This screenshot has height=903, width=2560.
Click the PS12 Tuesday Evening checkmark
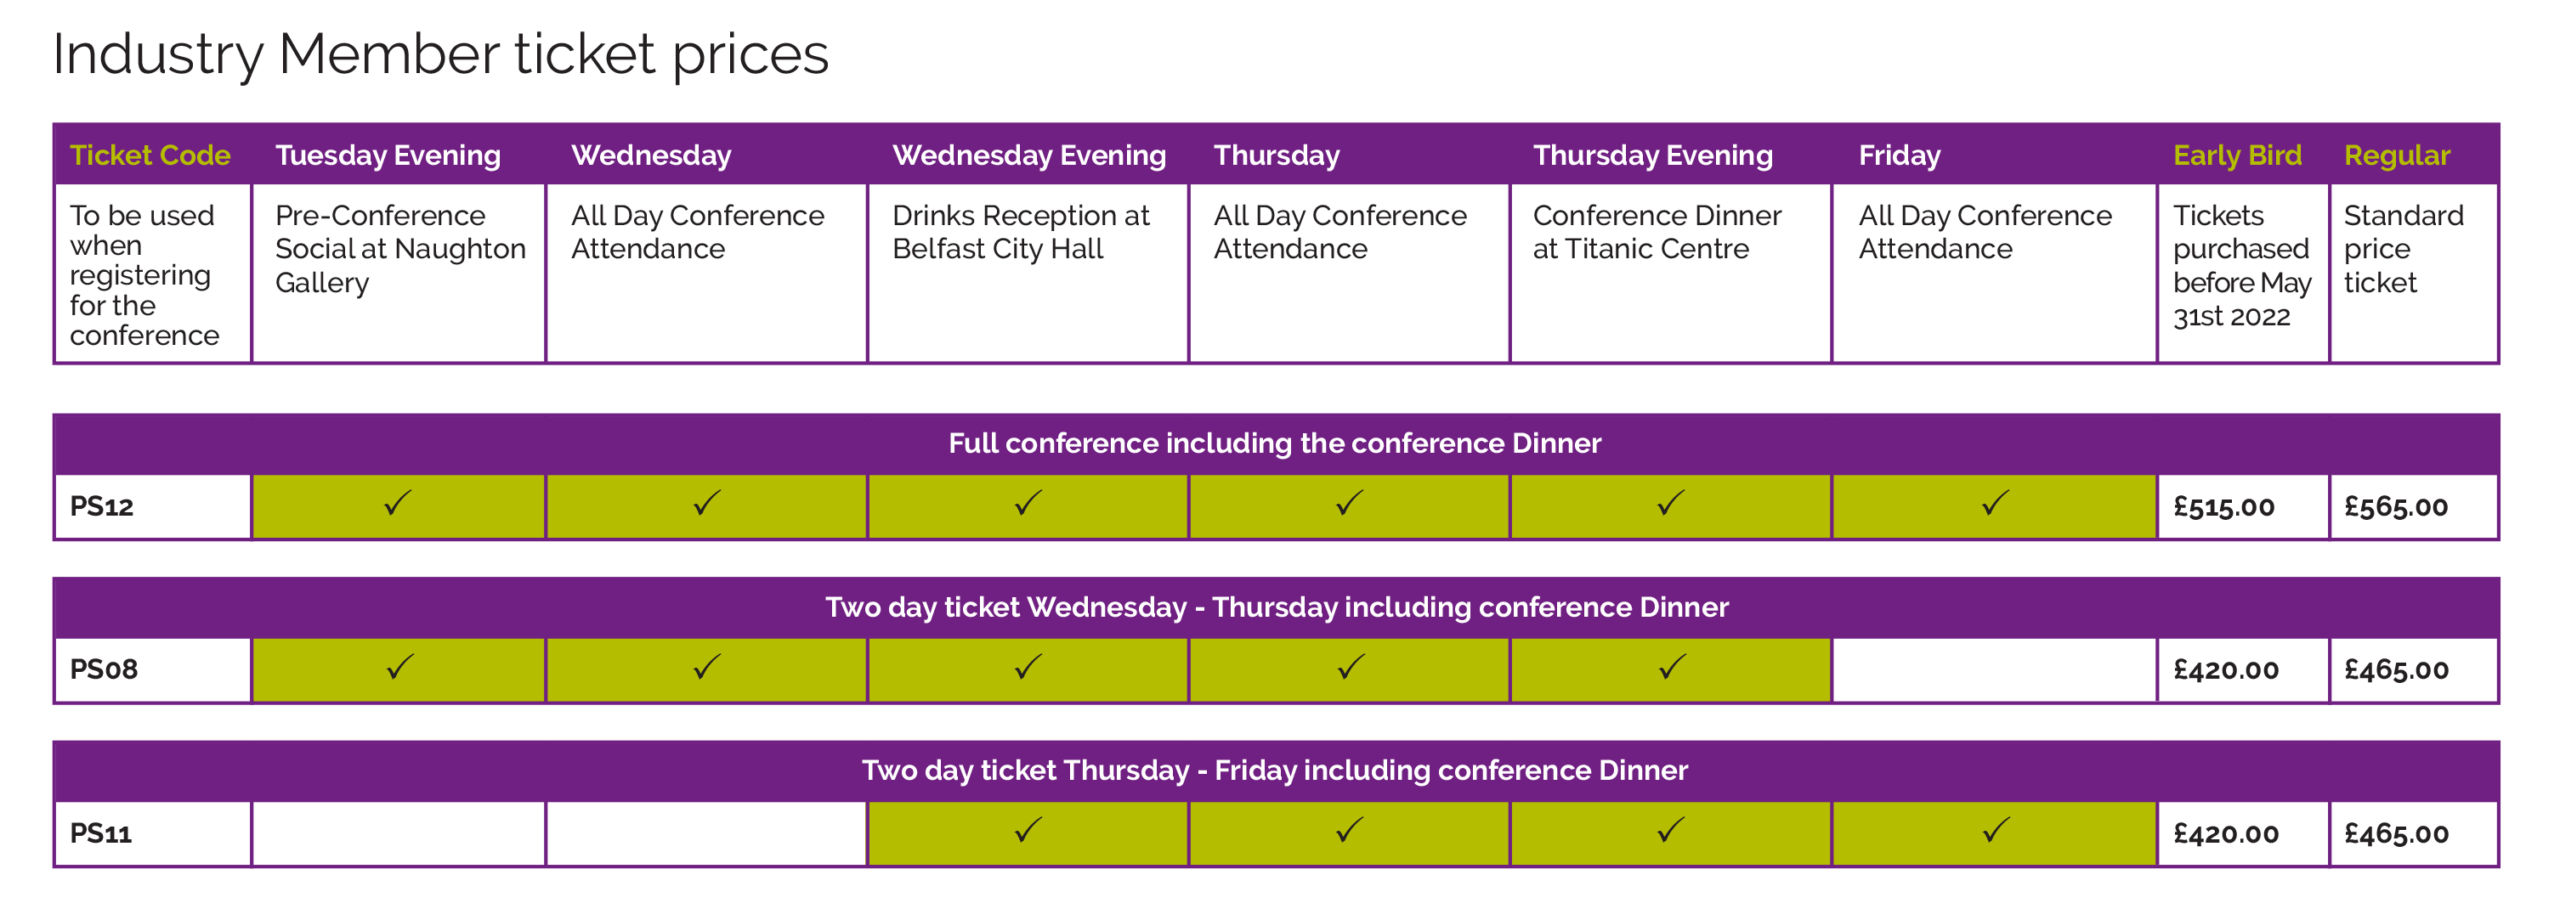click(398, 503)
